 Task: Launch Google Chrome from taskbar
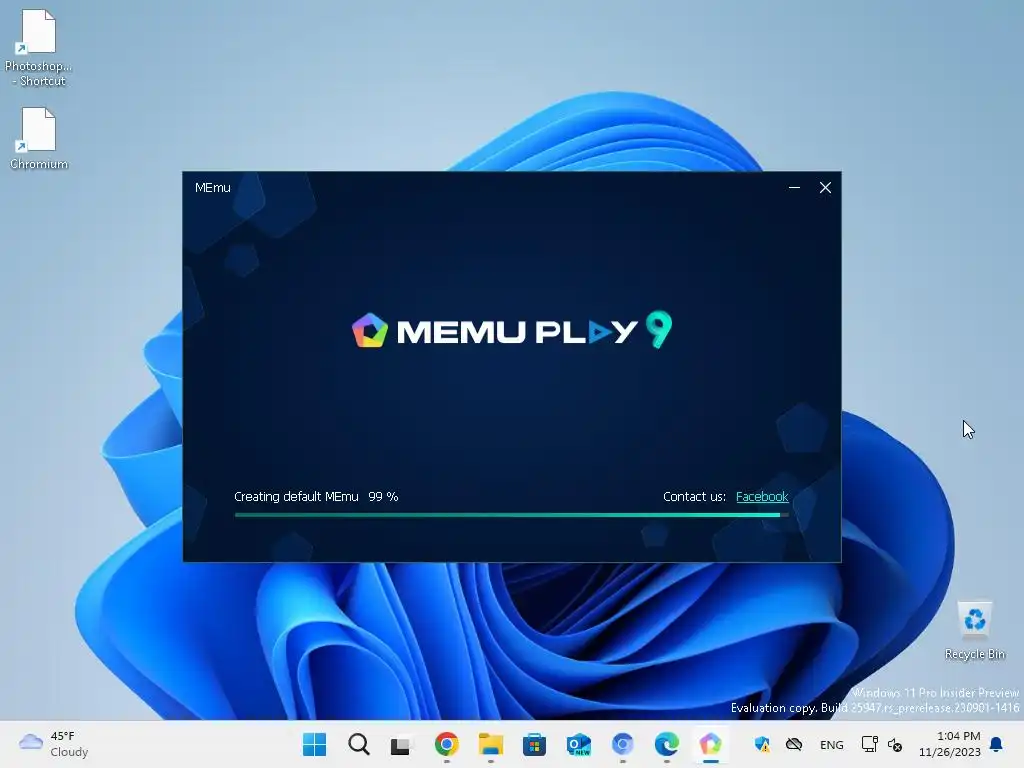point(447,744)
